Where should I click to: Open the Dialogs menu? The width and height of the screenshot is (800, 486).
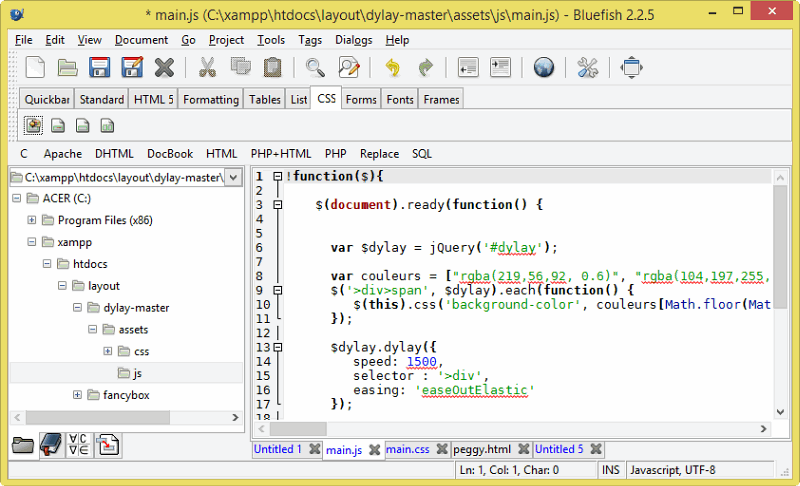(x=354, y=40)
